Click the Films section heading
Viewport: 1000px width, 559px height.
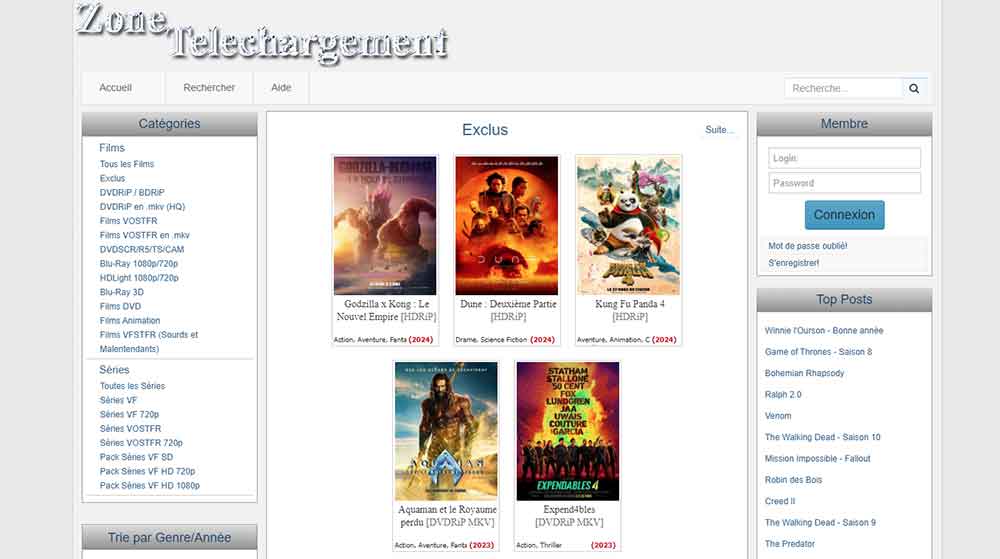(112, 148)
